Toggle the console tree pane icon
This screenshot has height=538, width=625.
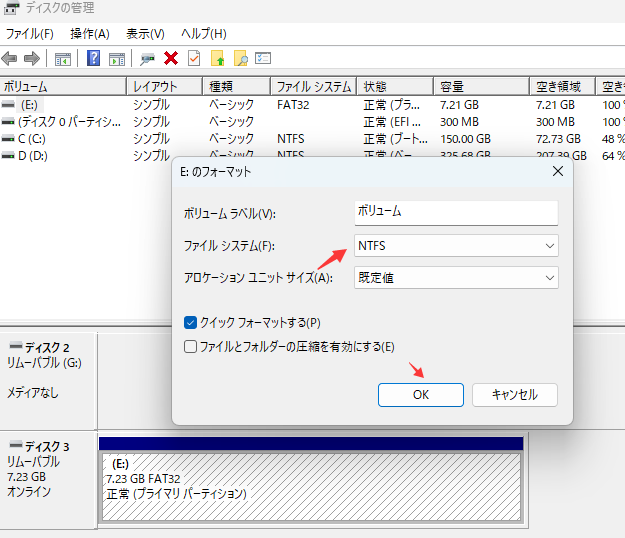click(x=63, y=59)
